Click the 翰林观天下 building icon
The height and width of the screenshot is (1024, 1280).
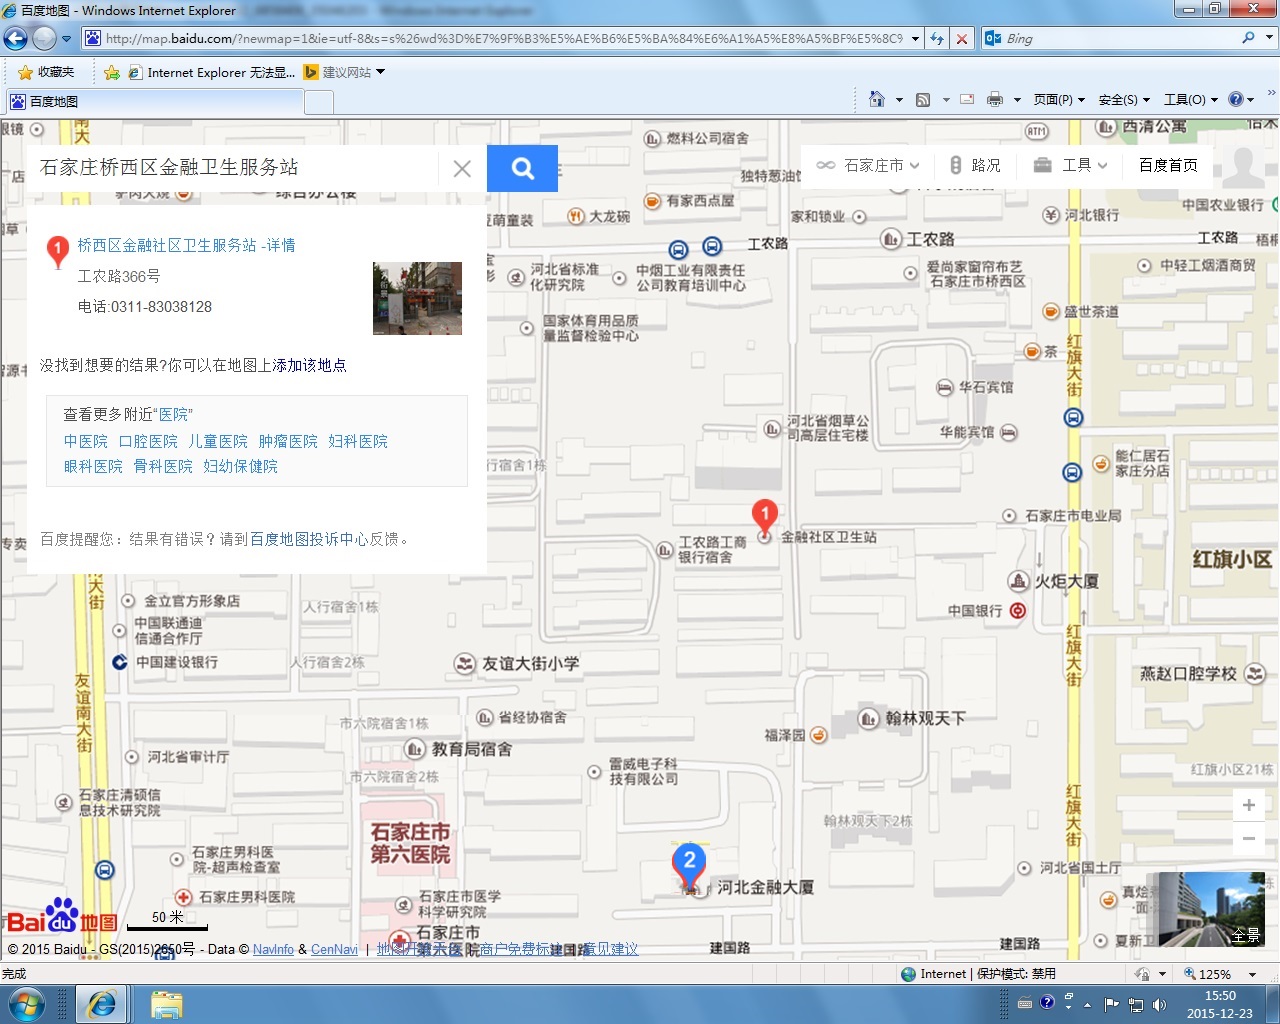pos(869,718)
